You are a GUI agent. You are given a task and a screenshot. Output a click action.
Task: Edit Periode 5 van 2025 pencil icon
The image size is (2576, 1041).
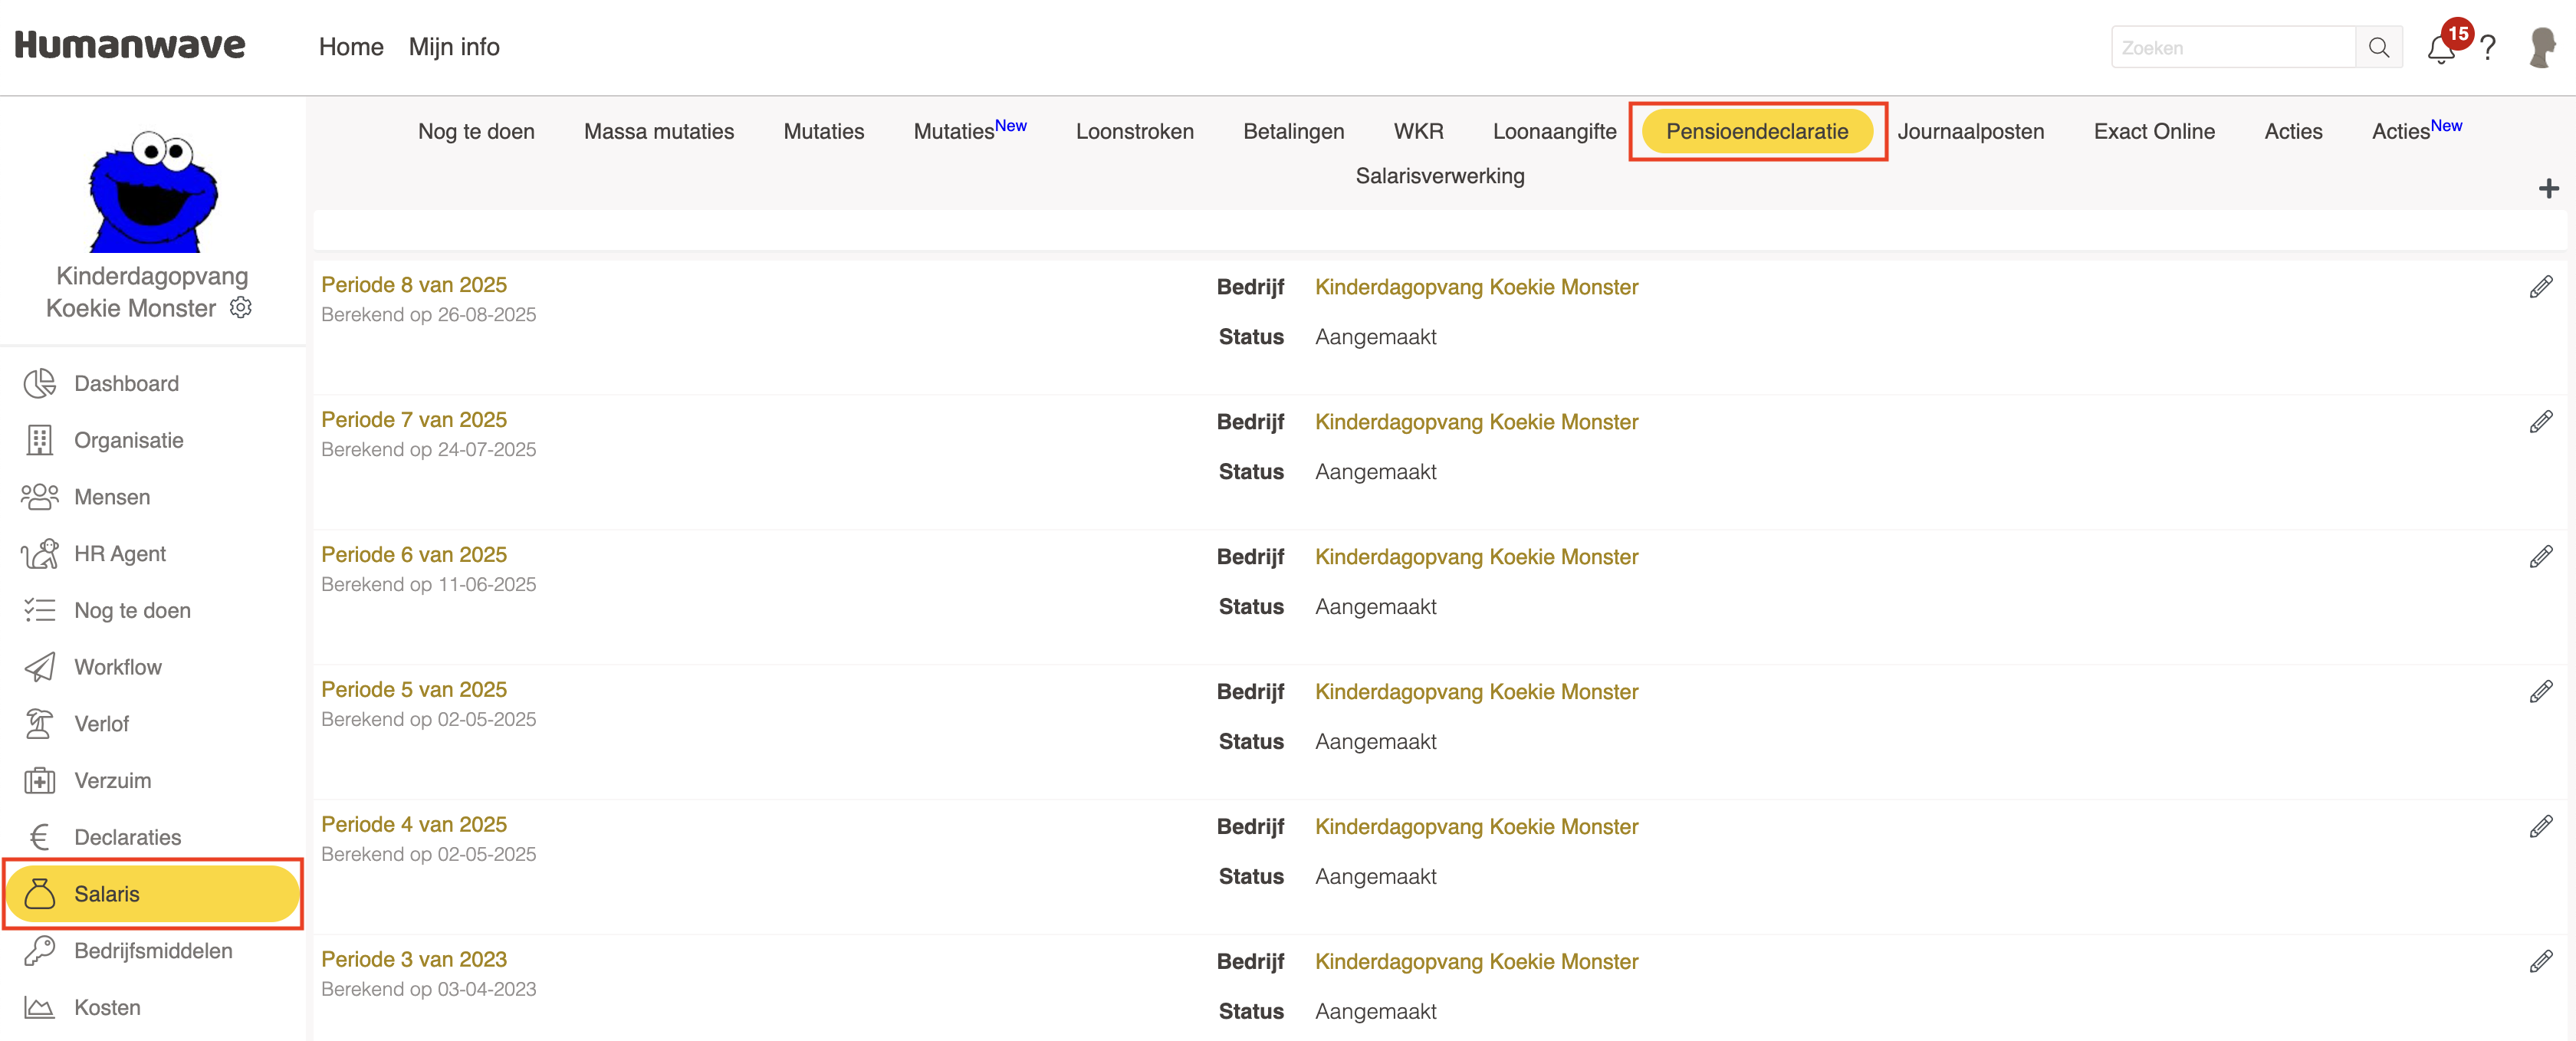coord(2541,692)
